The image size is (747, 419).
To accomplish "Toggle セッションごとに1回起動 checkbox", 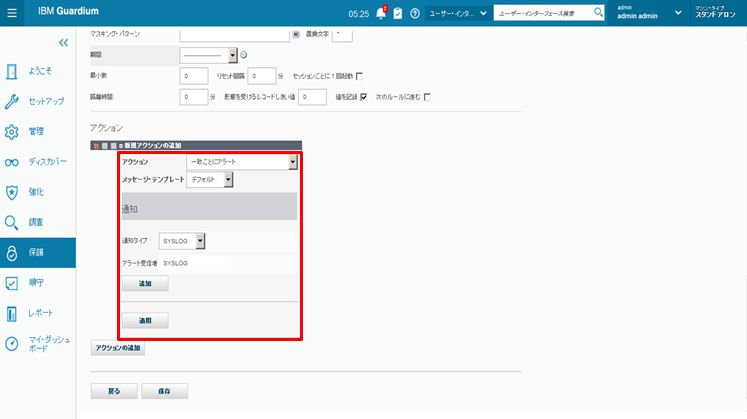I will coord(360,76).
